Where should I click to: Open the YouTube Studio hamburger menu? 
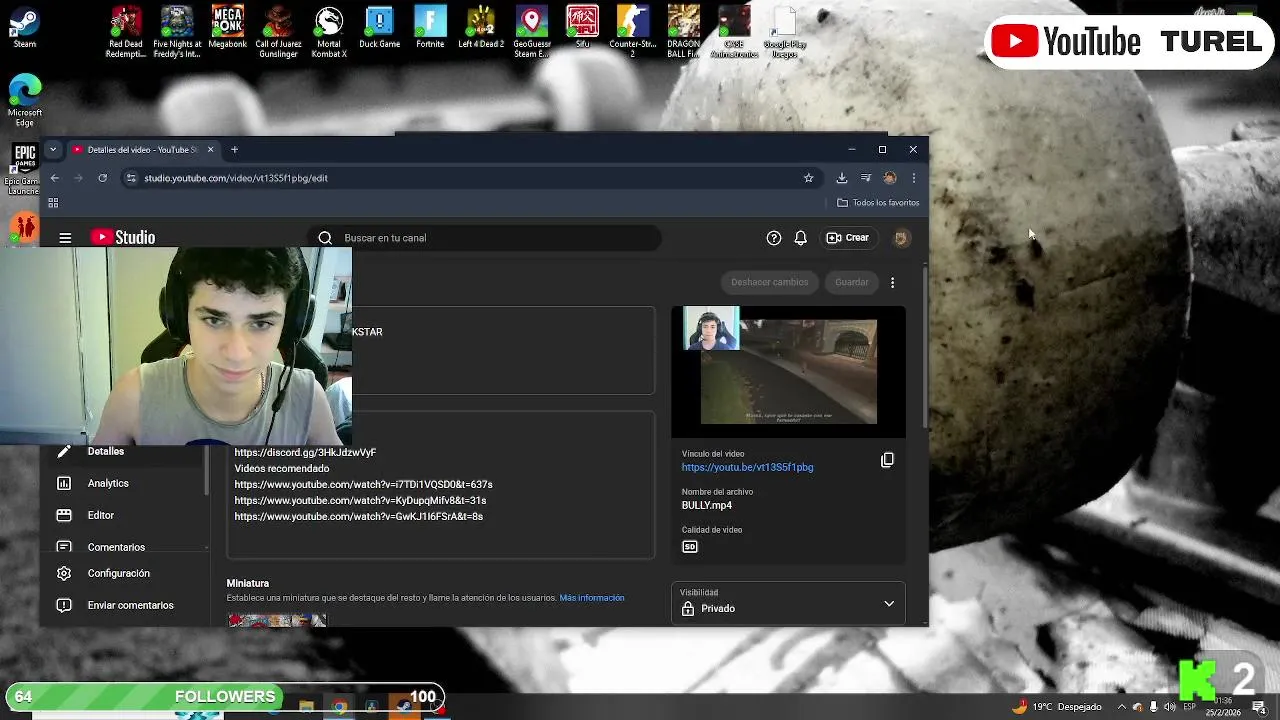coord(65,238)
